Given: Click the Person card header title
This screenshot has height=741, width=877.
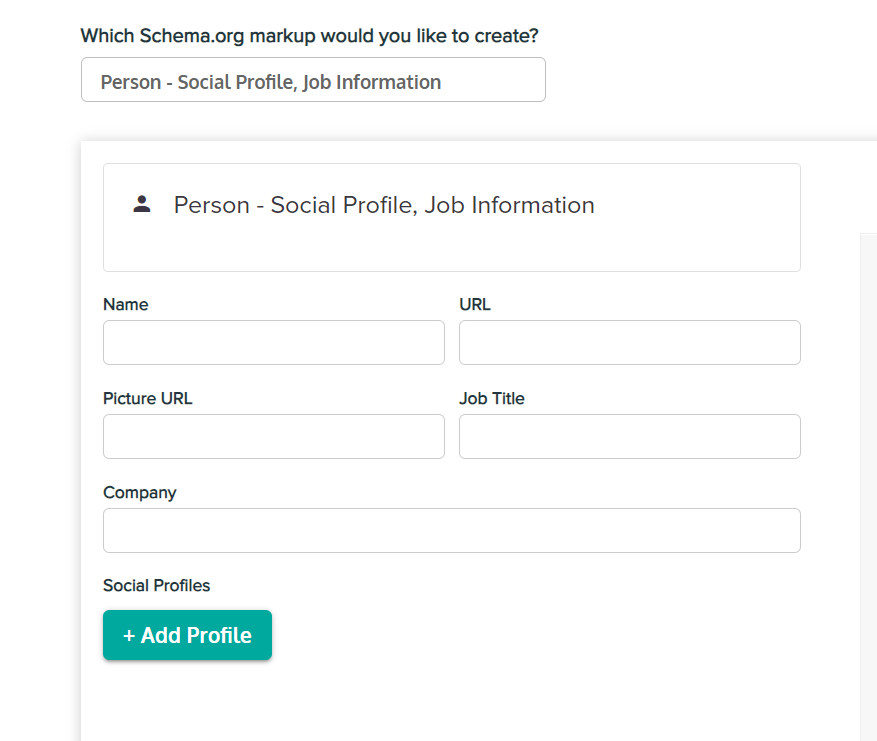Looking at the screenshot, I should coord(385,205).
